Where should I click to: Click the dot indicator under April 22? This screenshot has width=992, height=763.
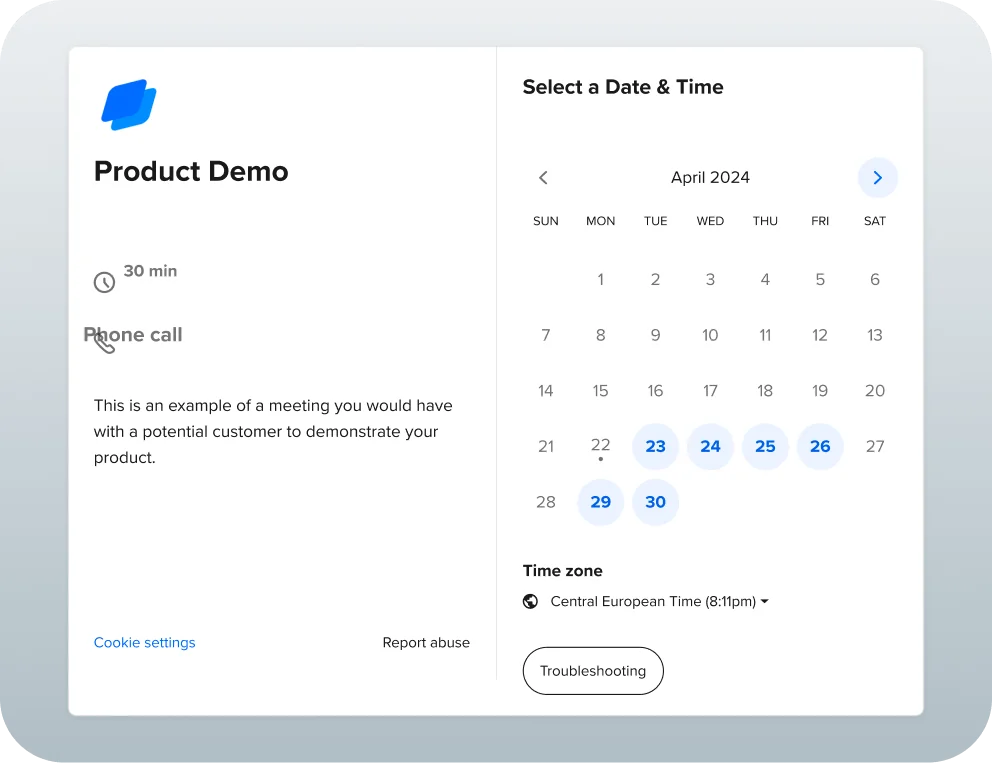click(600, 461)
